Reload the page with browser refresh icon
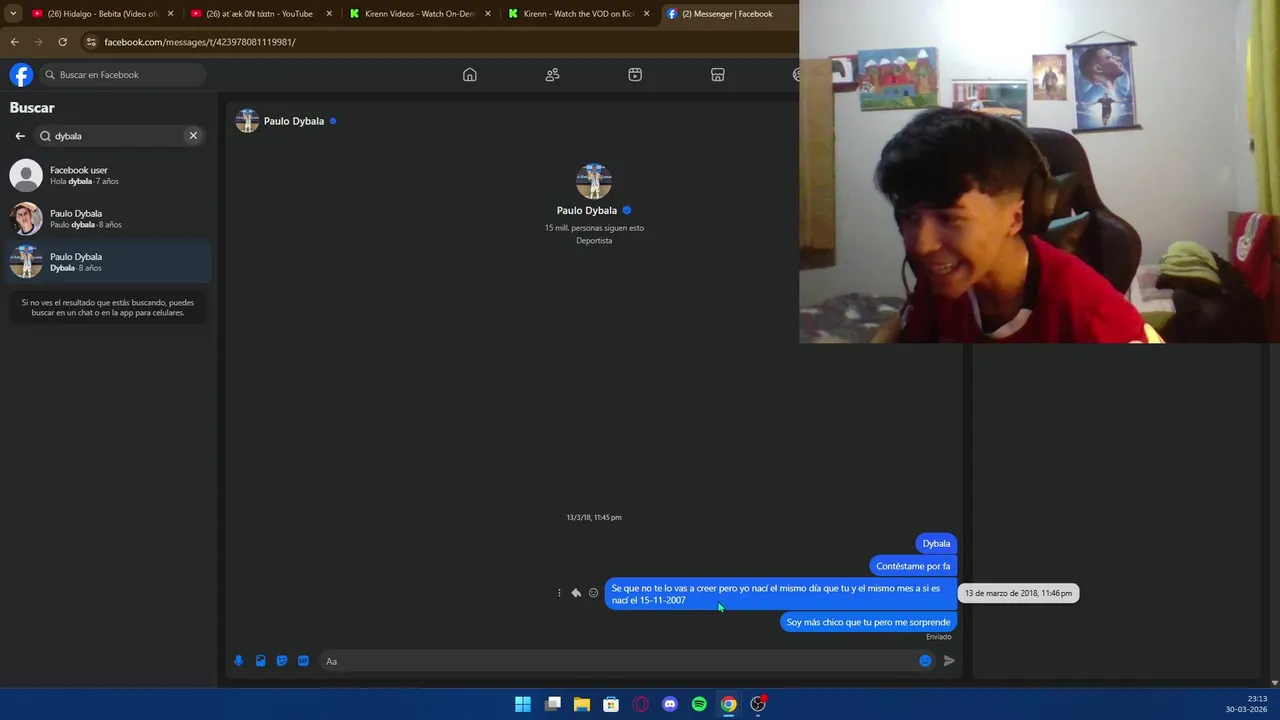Viewport: 1280px width, 720px height. coord(62,42)
